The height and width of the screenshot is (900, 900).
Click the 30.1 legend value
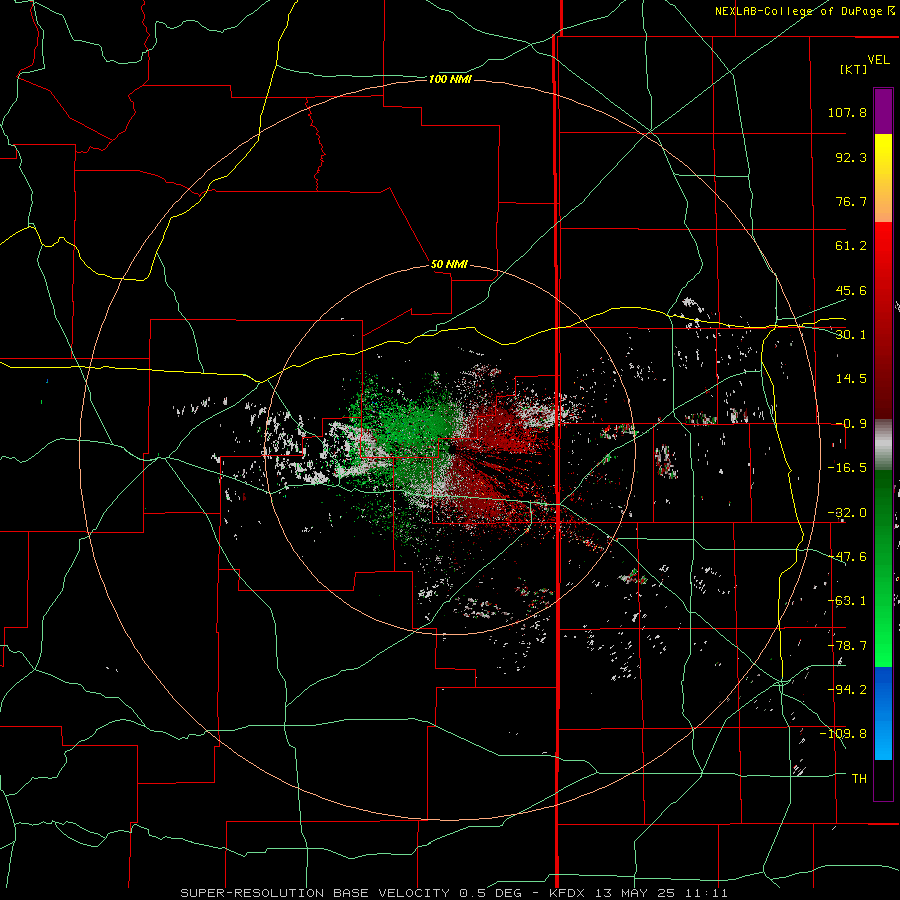point(851,335)
